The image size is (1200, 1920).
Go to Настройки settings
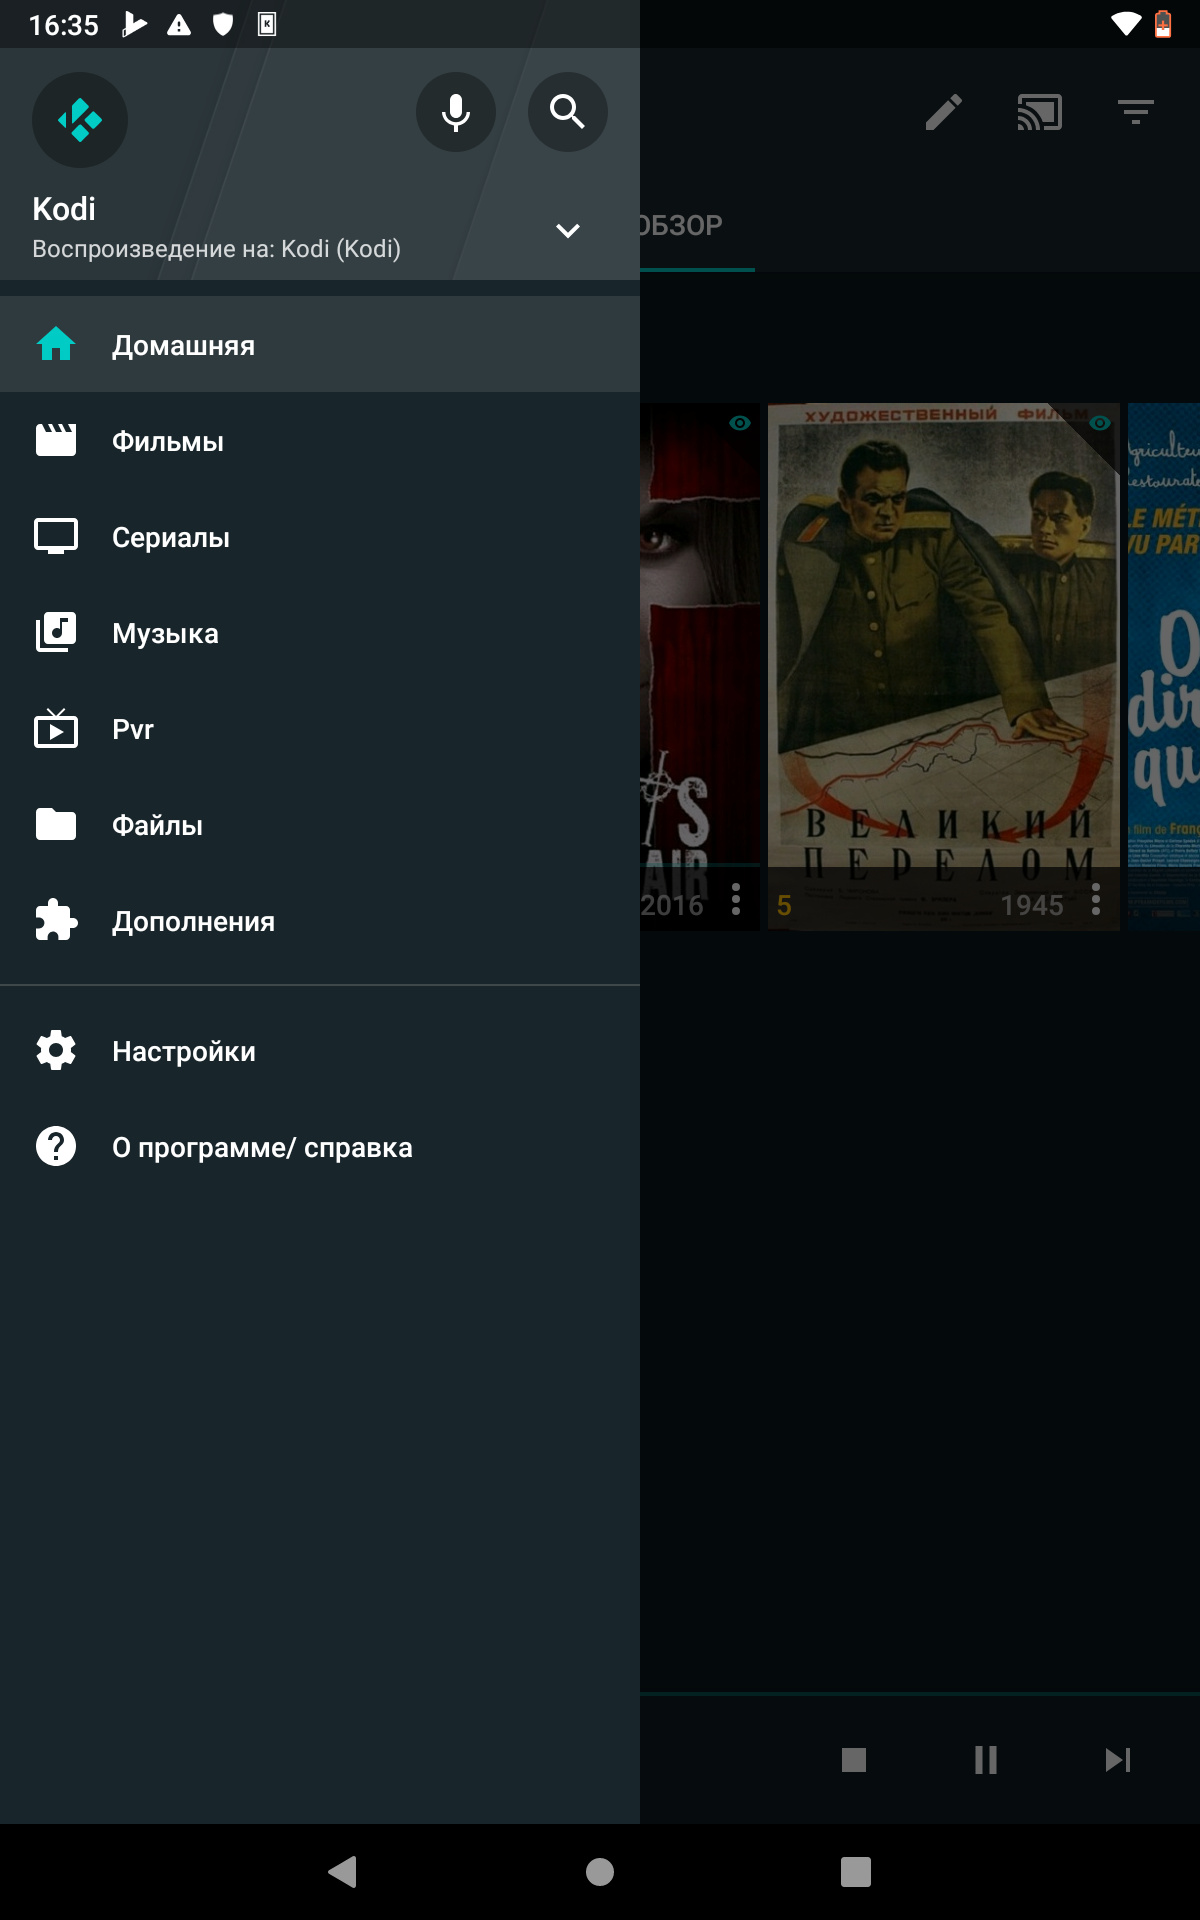184,1051
